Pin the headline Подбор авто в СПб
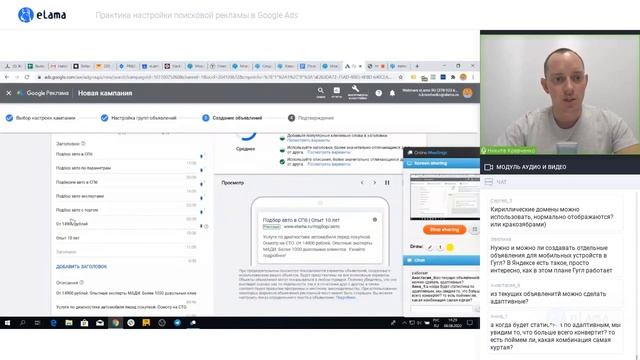Image resolution: width=640 pixels, height=360 pixels. coord(202,156)
